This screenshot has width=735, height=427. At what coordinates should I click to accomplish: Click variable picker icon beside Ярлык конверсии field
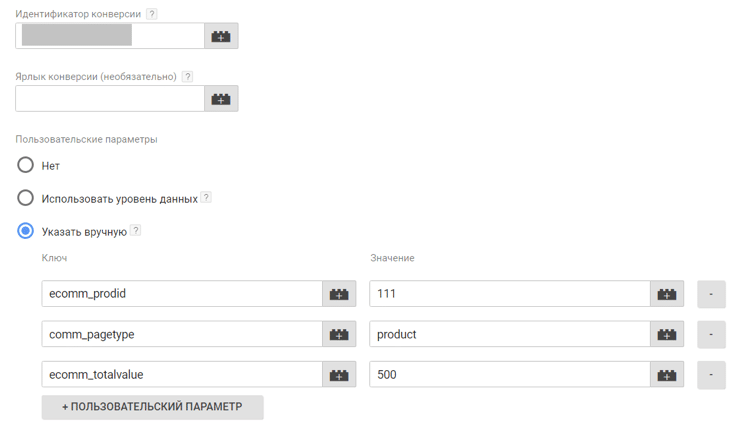pos(221,98)
